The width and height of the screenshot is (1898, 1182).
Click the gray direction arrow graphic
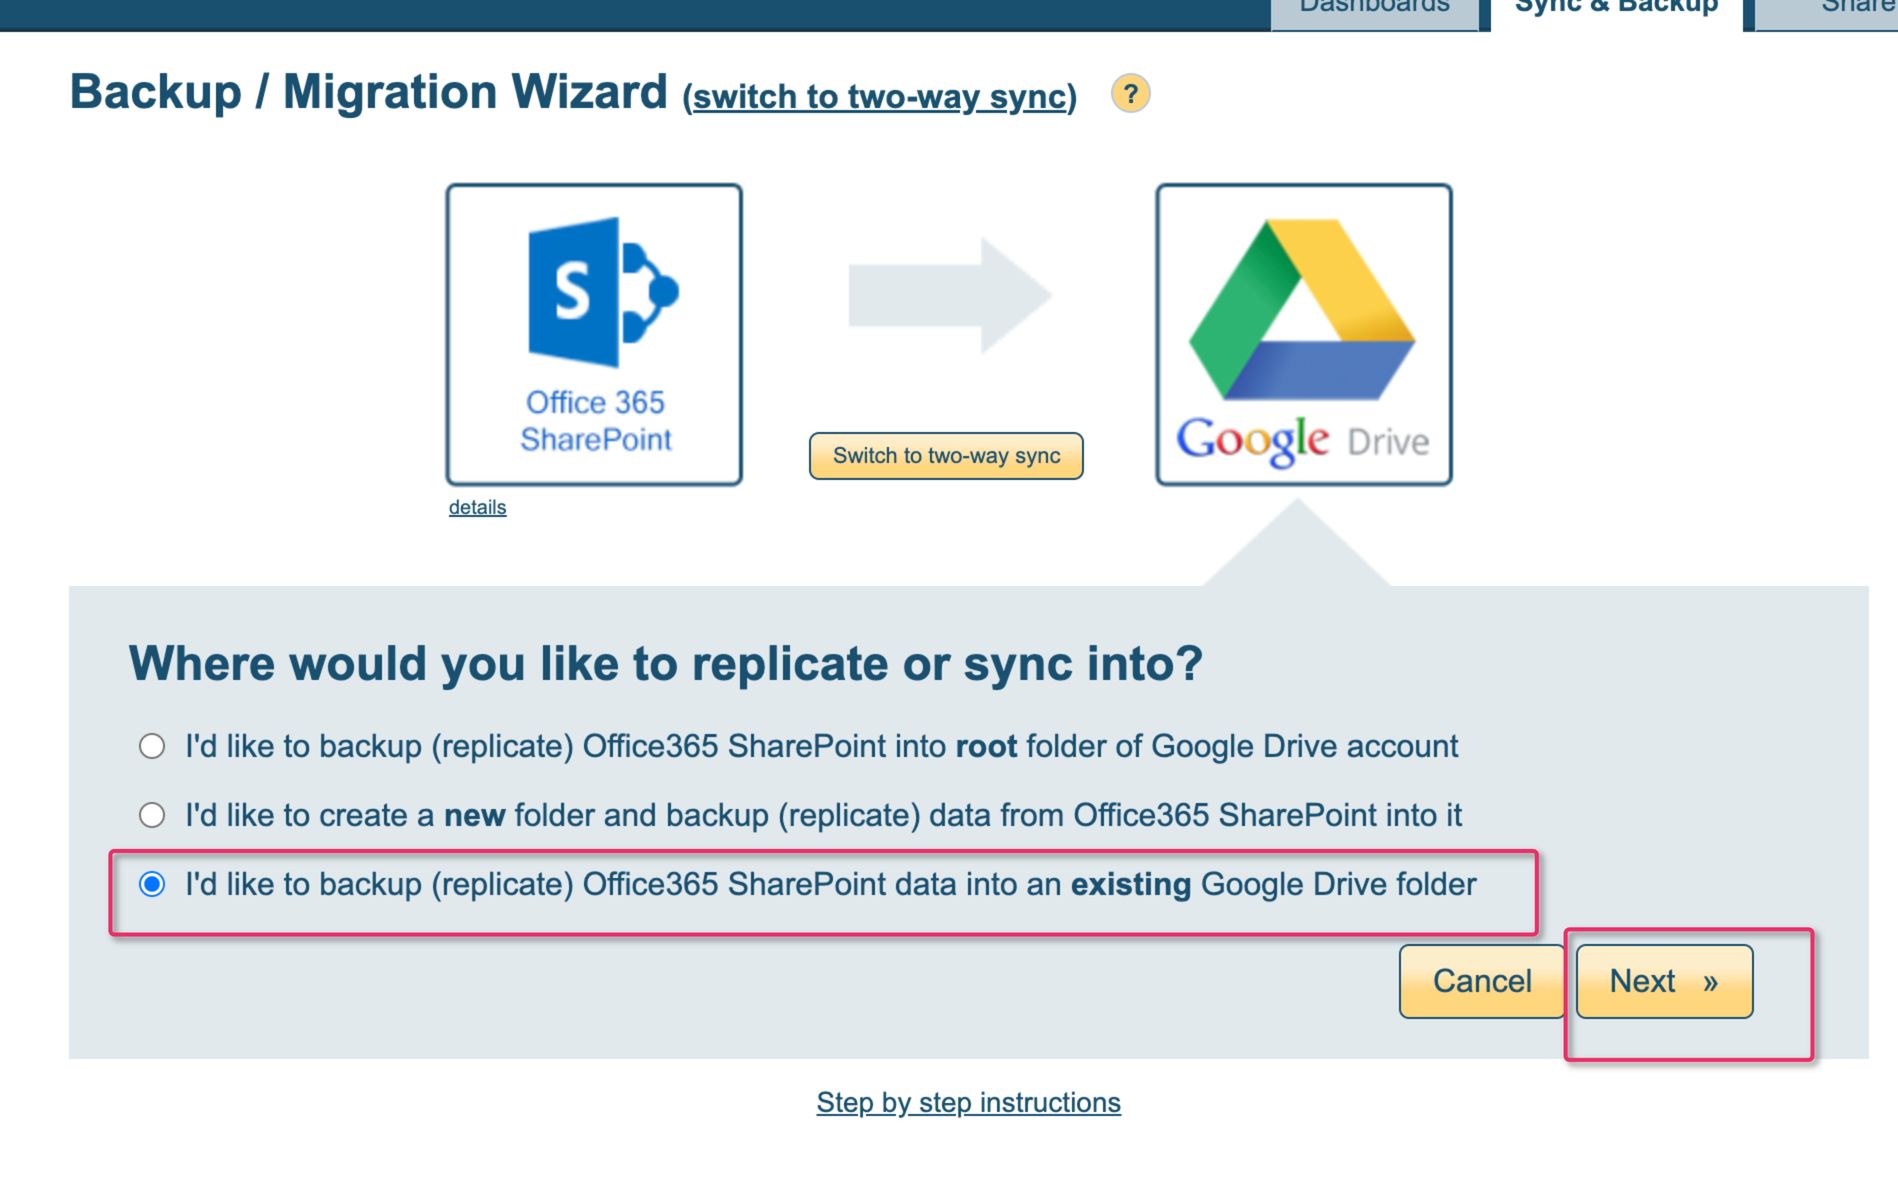949,296
